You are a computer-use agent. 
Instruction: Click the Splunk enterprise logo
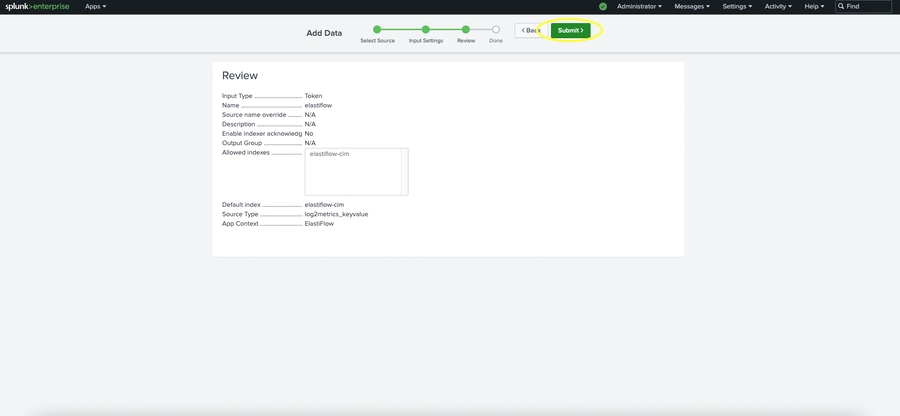tap(38, 6)
